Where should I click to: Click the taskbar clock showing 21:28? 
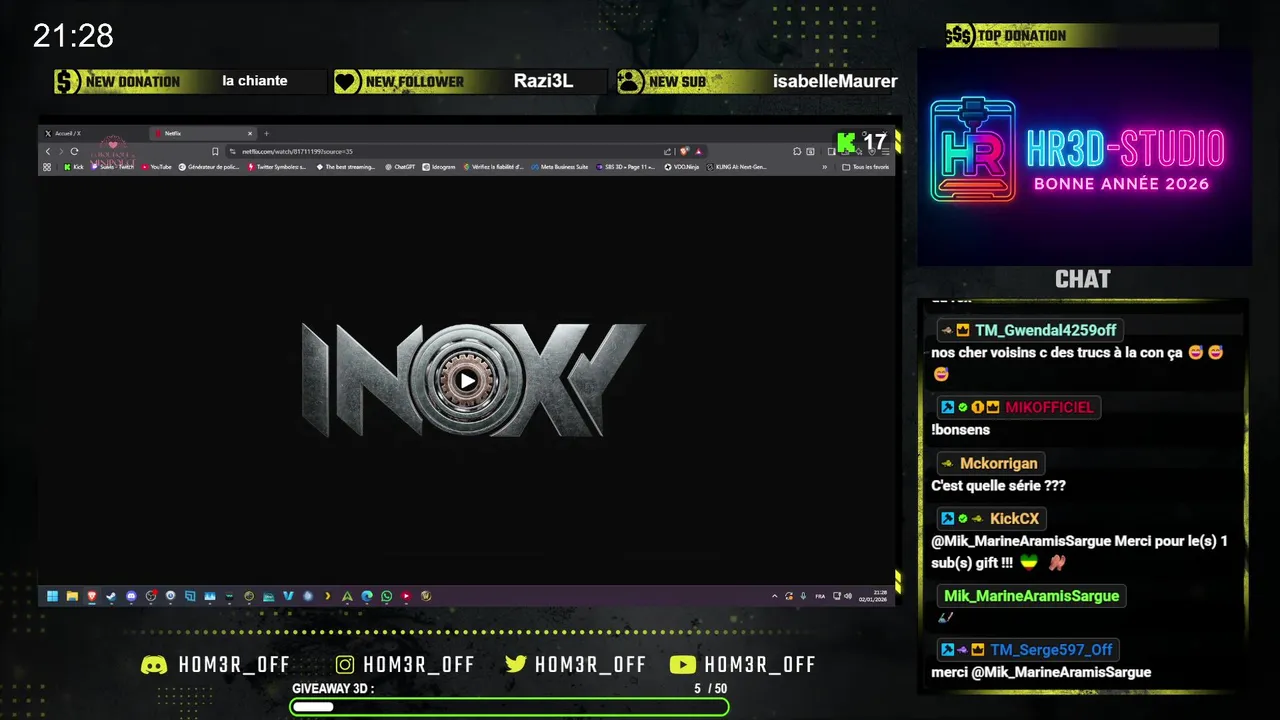pyautogui.click(x=873, y=596)
